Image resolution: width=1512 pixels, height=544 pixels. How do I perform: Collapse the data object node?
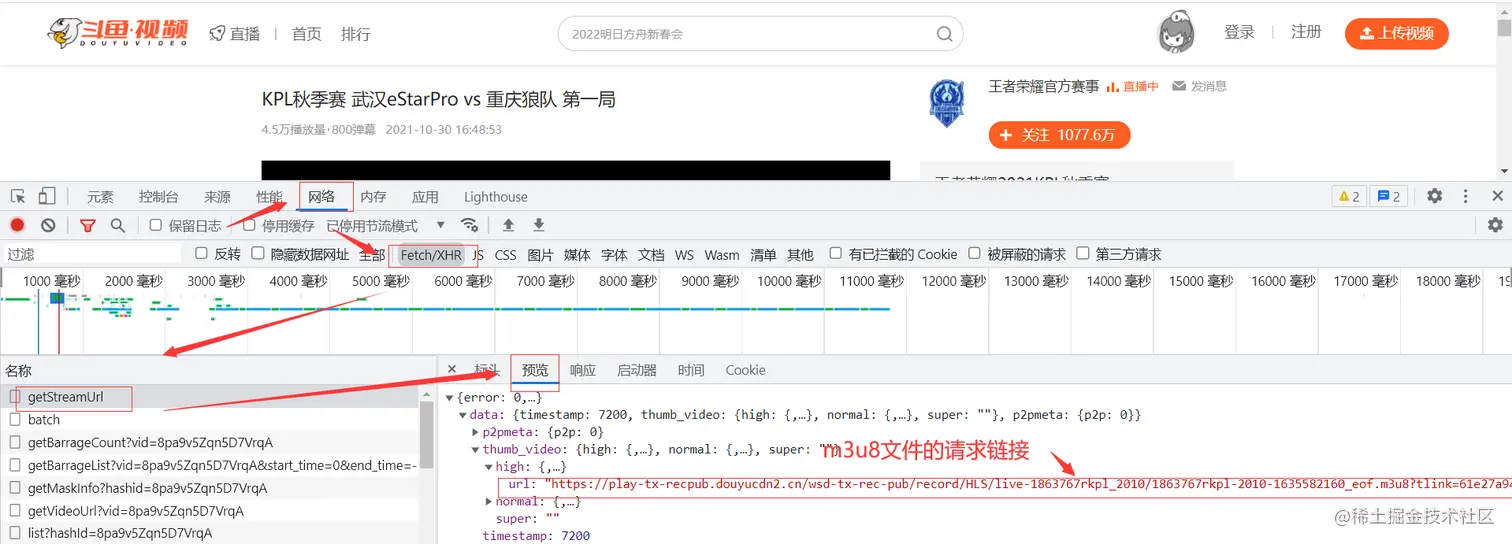point(462,414)
